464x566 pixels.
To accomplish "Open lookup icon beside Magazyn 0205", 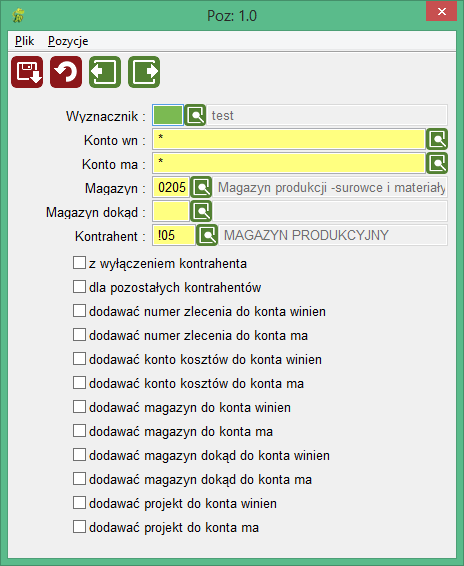I will 201,187.
